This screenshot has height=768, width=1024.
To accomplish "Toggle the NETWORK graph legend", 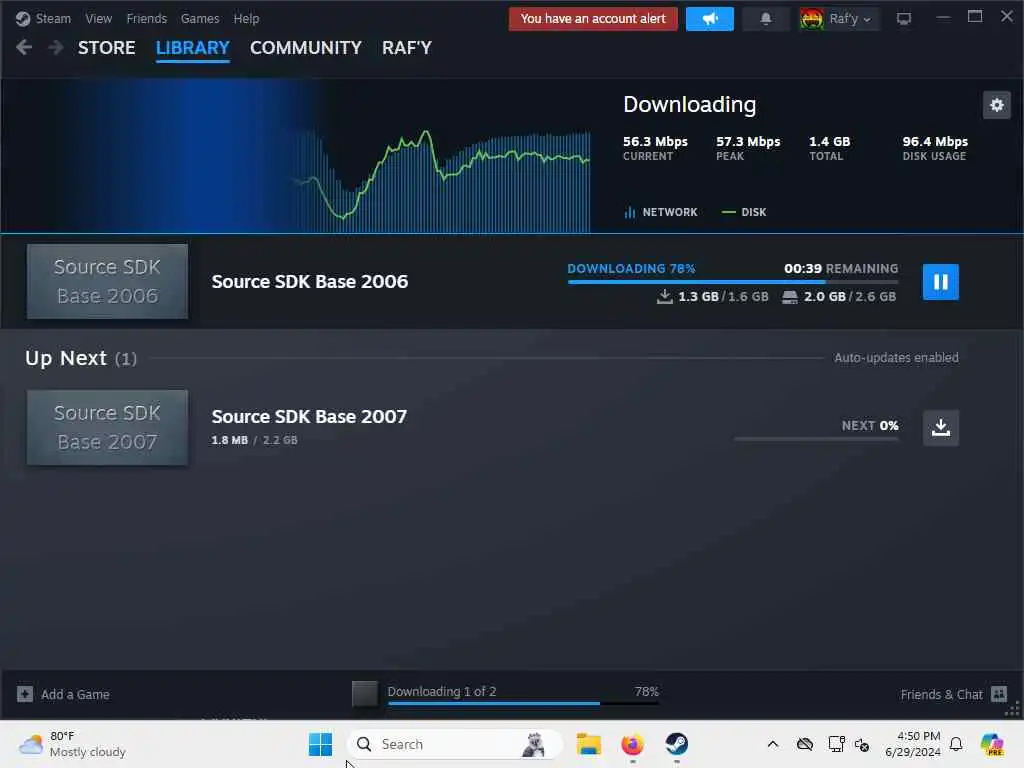I will (x=661, y=212).
